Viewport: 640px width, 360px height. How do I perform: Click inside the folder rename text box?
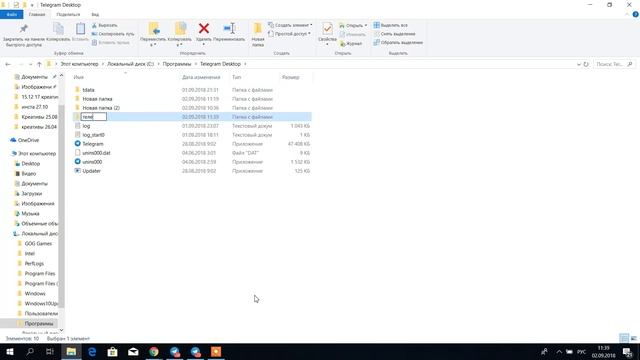[x=94, y=117]
